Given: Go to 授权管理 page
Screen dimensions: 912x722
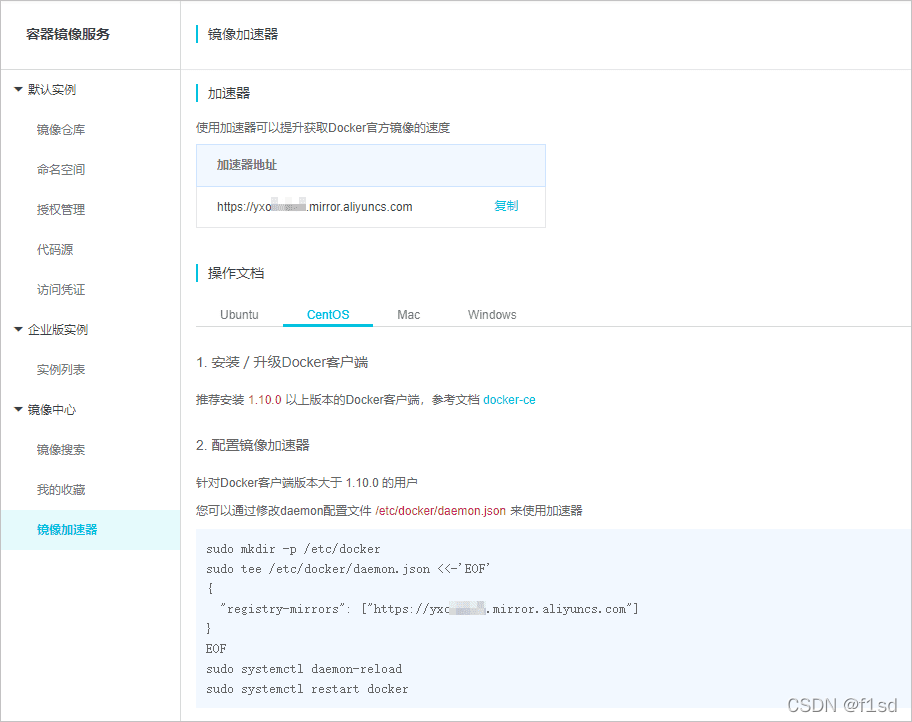Looking at the screenshot, I should point(61,210).
